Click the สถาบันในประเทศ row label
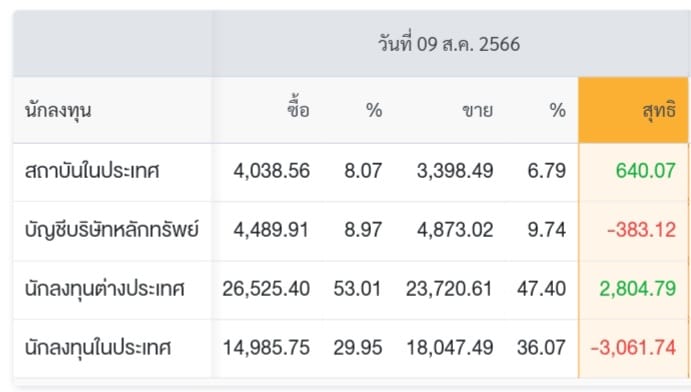Image resolution: width=691 pixels, height=392 pixels. (92, 170)
